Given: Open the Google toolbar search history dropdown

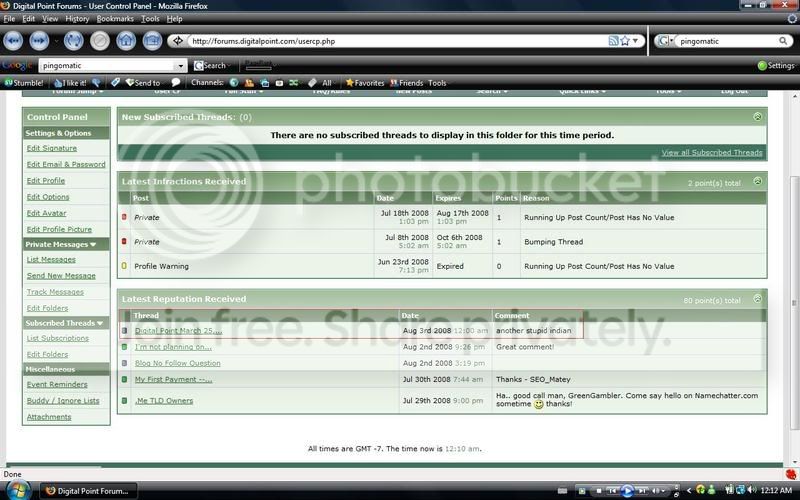Looking at the screenshot, I should point(180,66).
